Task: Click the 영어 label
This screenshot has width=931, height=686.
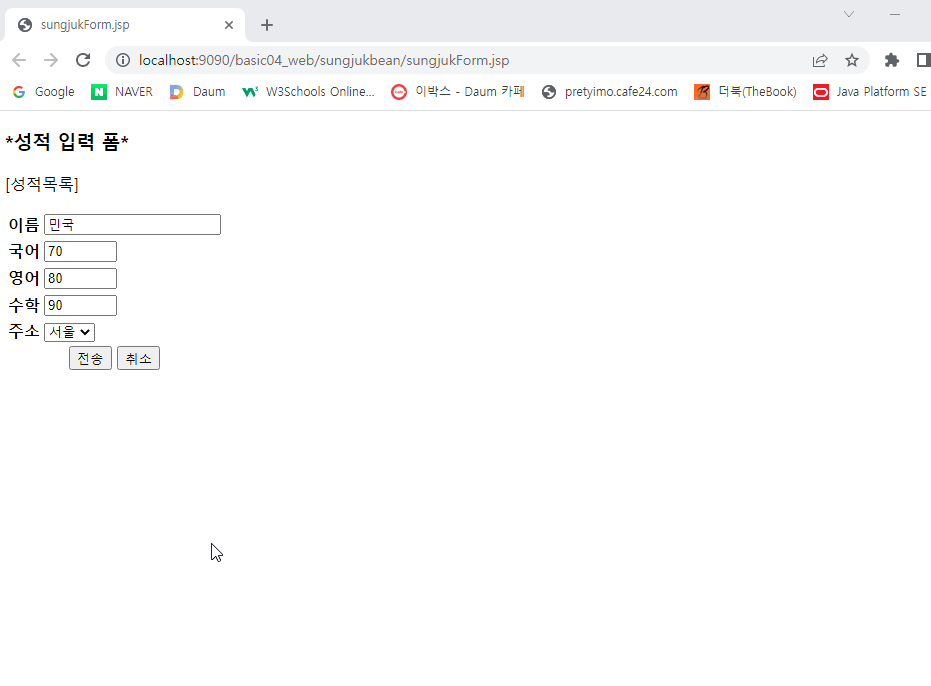Action: click(24, 278)
